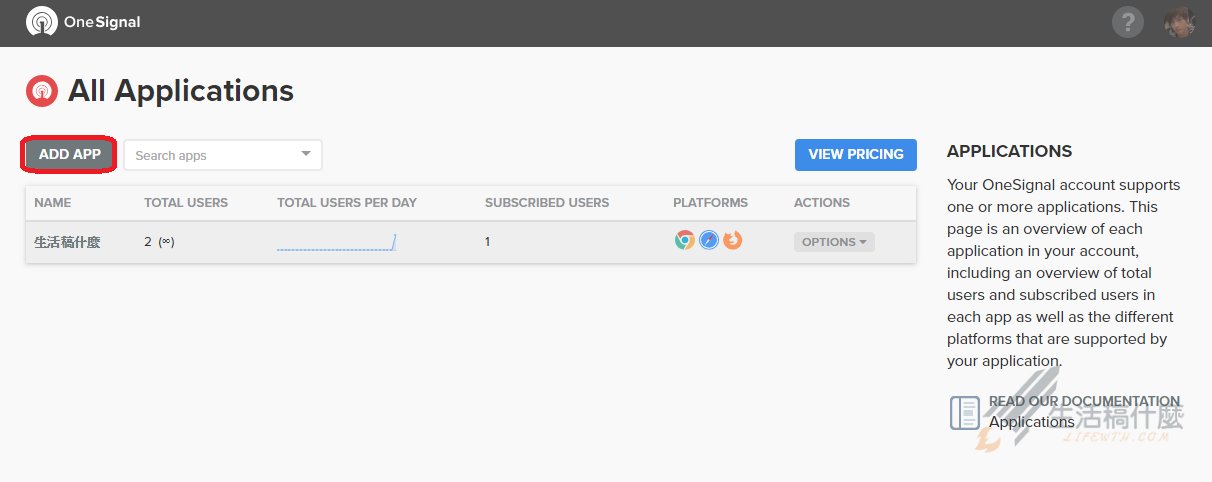Focus the Search apps field
Screen dimensions: 1212x482
212,155
